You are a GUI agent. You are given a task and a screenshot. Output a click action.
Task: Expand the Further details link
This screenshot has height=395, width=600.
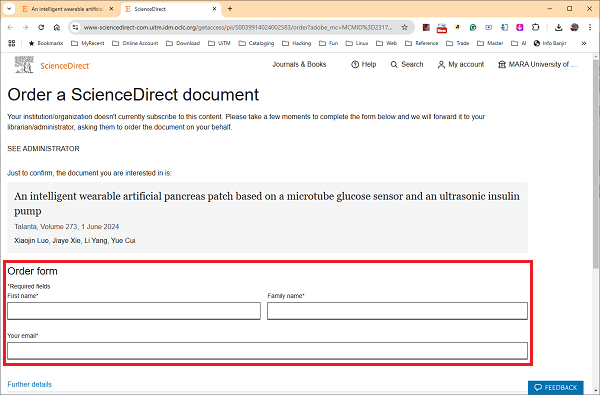pyautogui.click(x=29, y=384)
